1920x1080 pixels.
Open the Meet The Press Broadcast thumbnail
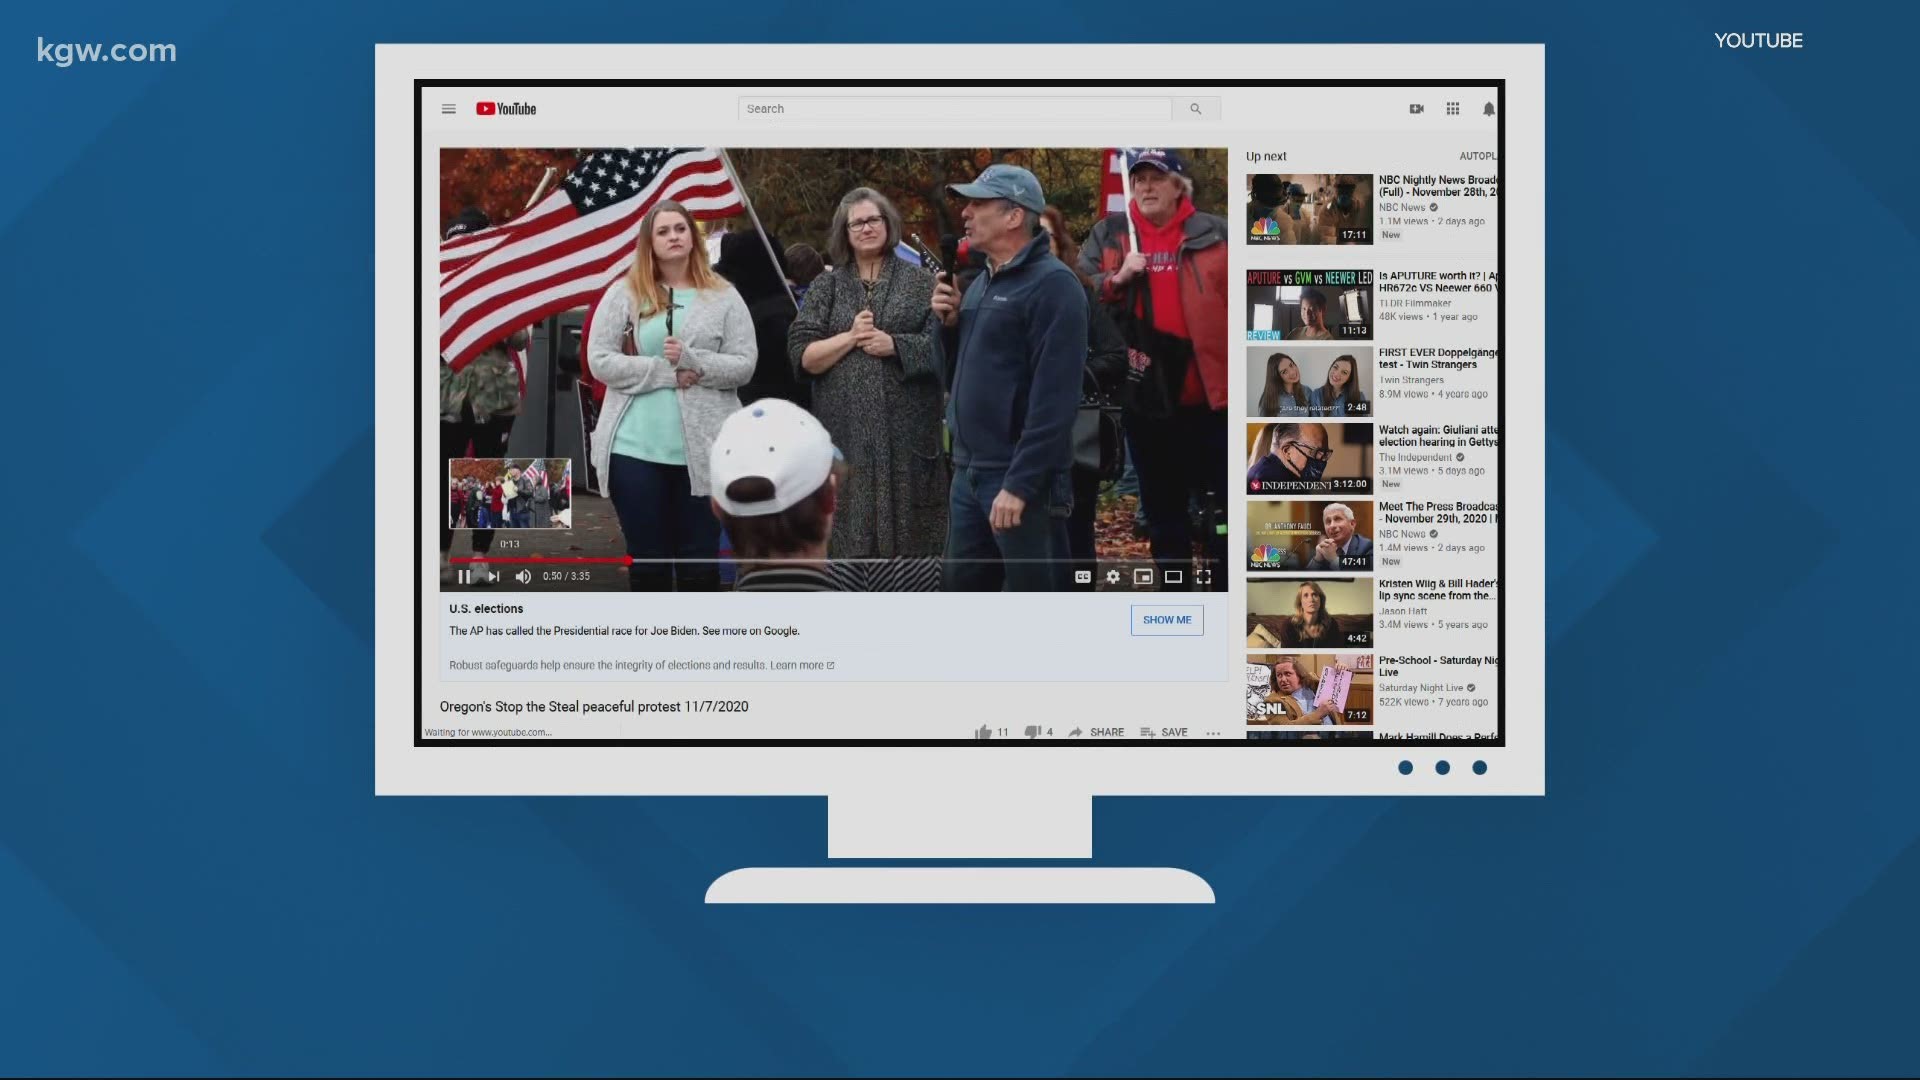click(x=1309, y=536)
